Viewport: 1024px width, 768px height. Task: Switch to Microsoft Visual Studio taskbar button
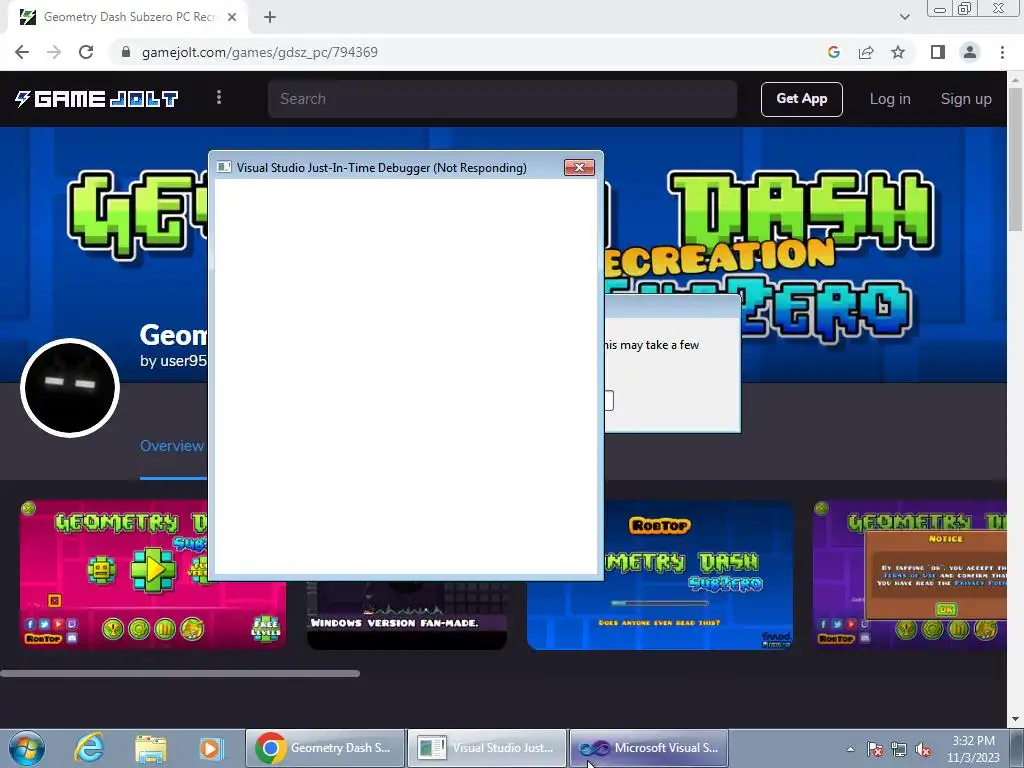click(648, 748)
